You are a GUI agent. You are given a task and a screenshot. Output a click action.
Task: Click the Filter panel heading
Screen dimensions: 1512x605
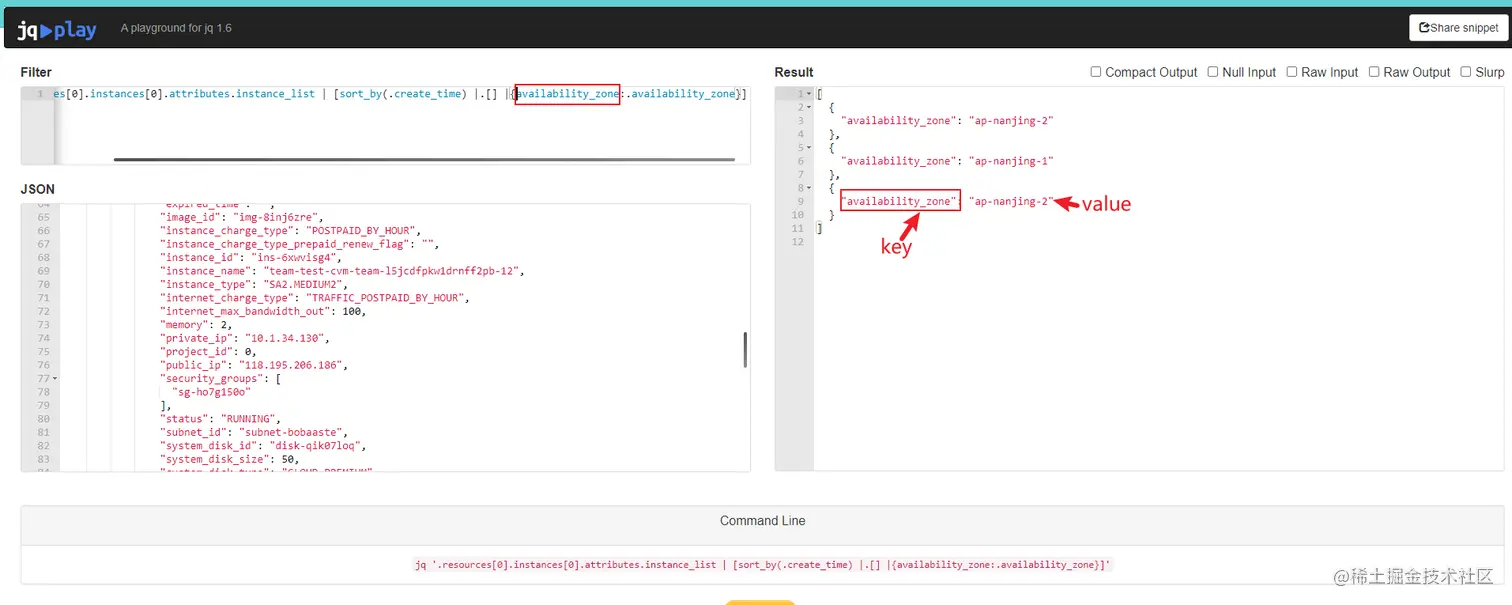pyautogui.click(x=36, y=72)
